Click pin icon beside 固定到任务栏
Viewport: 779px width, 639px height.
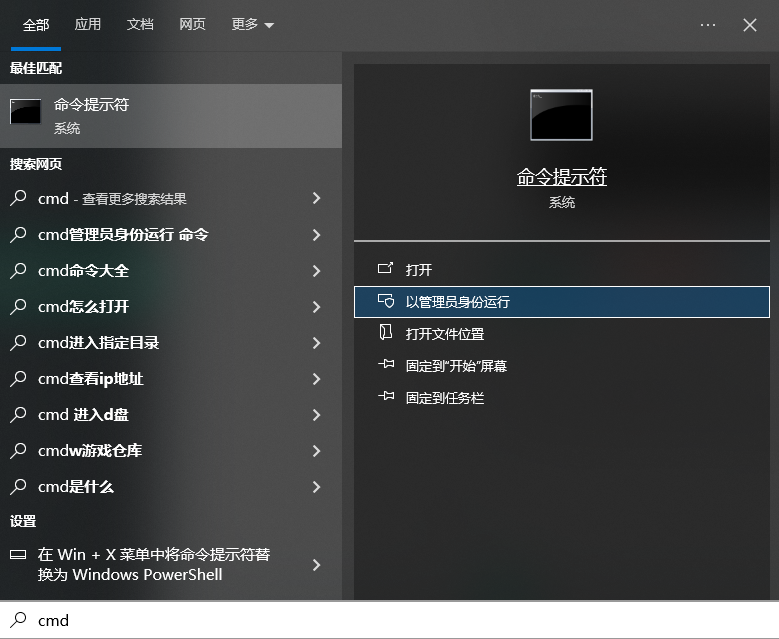386,396
